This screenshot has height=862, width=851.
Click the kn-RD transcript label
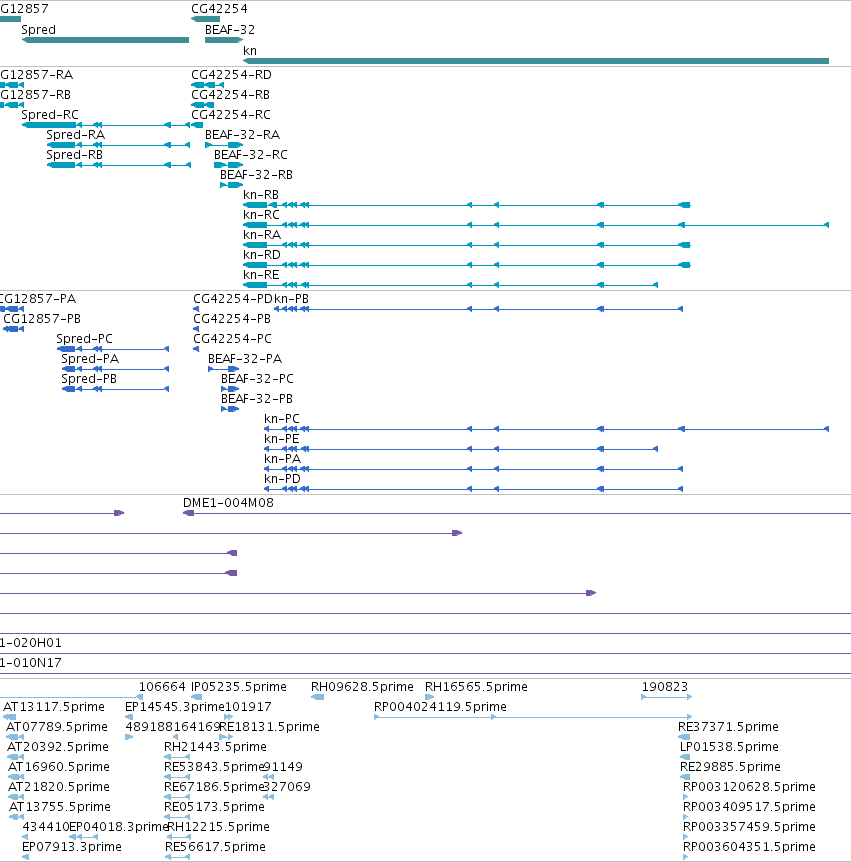(262, 255)
